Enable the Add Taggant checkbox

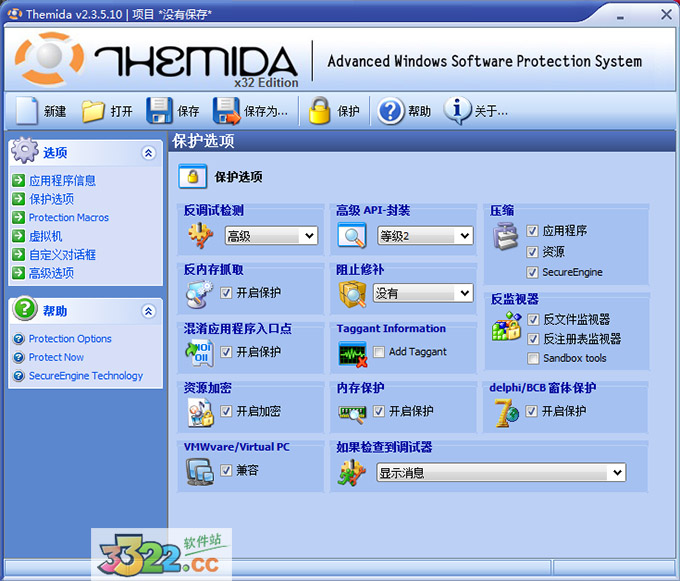[x=379, y=352]
